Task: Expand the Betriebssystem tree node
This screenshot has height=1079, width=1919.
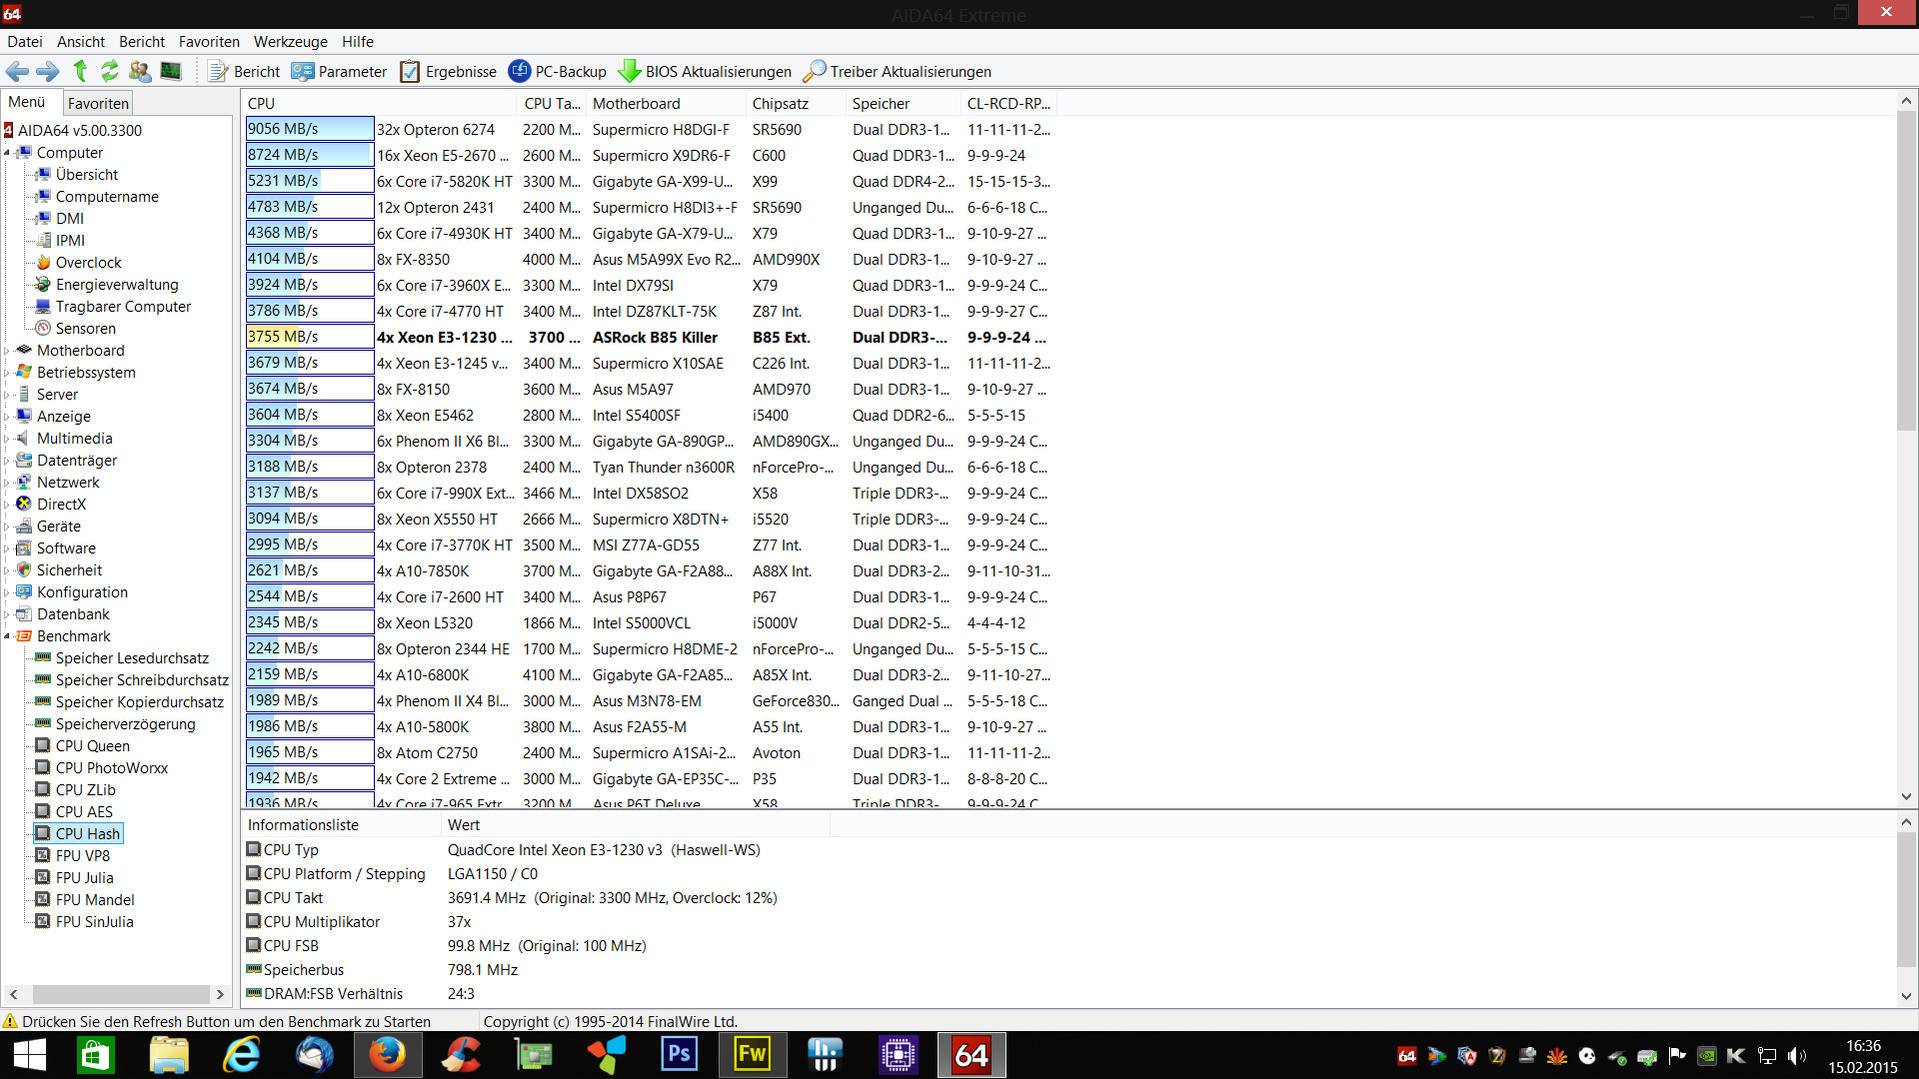Action: 7,373
